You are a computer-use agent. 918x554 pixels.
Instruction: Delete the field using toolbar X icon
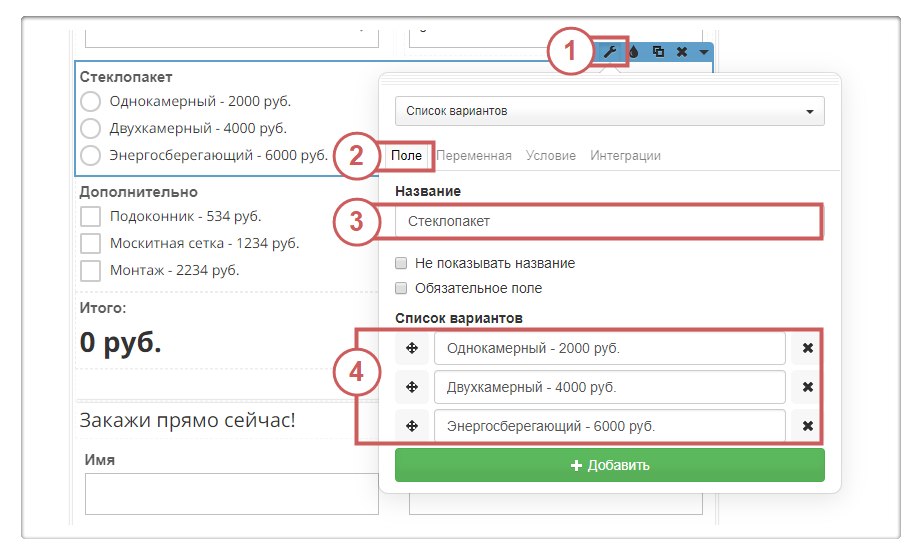[x=682, y=52]
